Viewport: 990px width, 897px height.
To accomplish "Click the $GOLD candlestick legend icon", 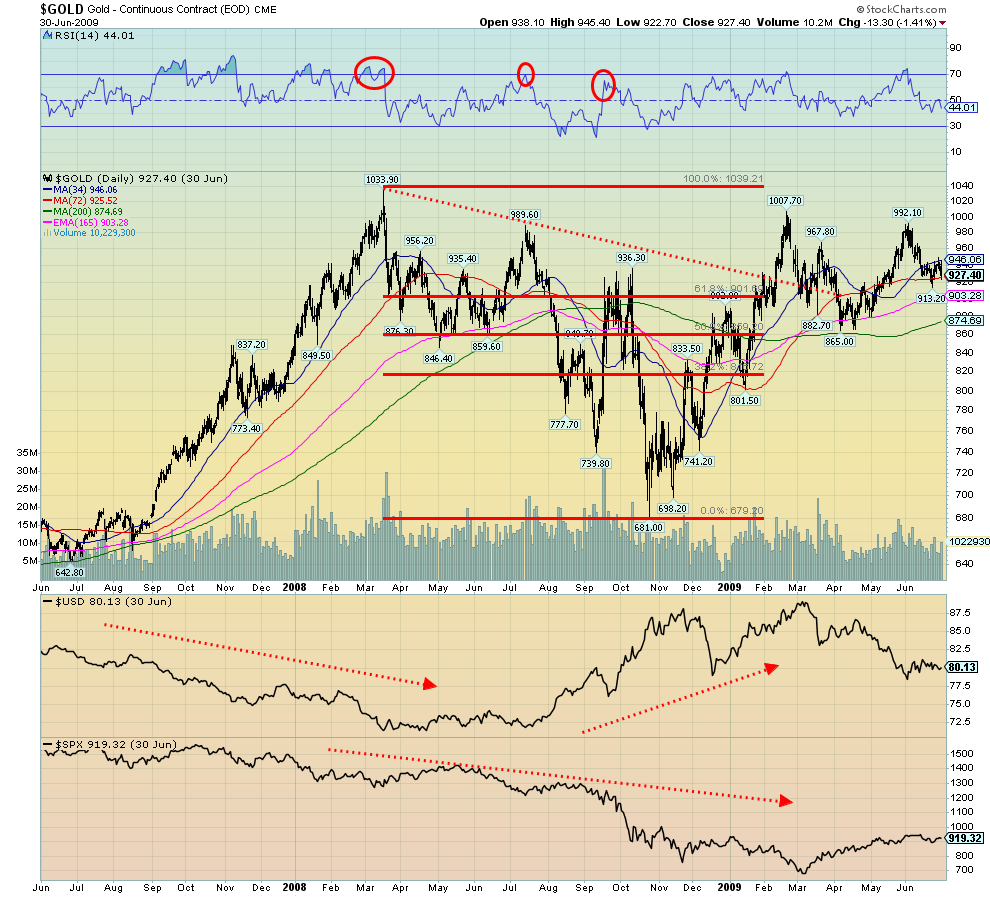I will pos(47,178).
